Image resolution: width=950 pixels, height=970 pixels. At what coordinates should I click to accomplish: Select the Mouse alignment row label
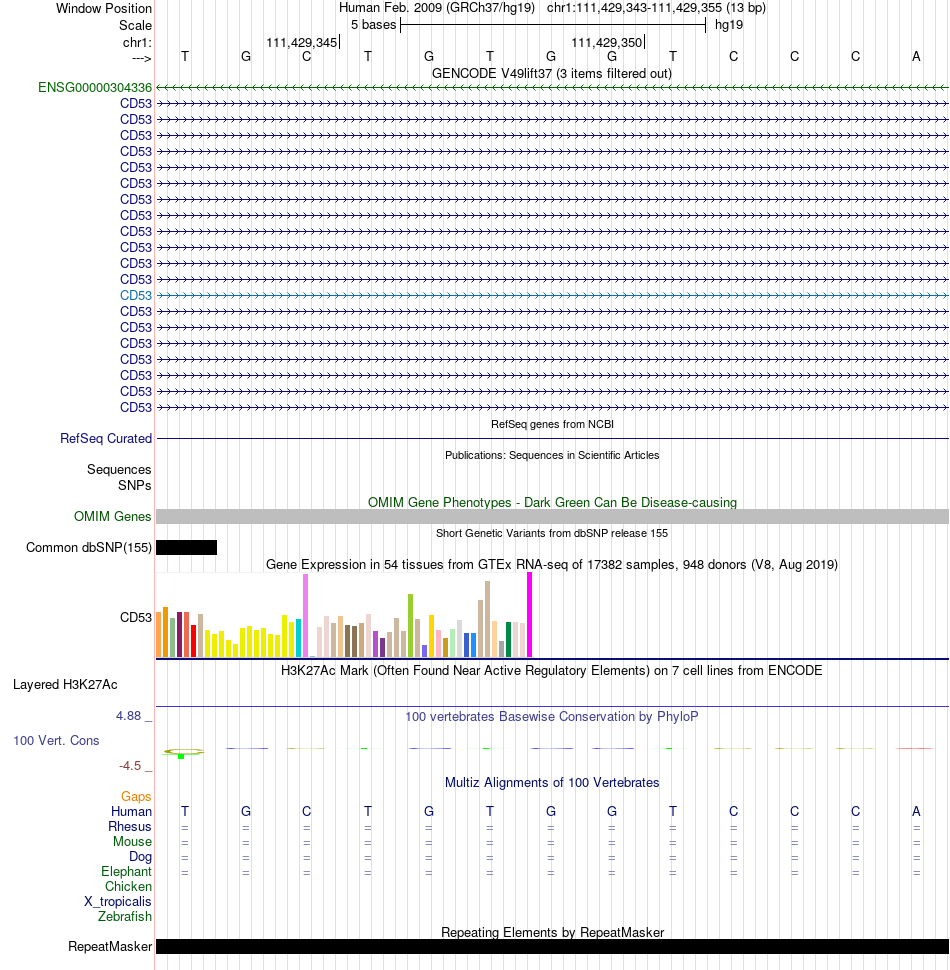[x=132, y=841]
